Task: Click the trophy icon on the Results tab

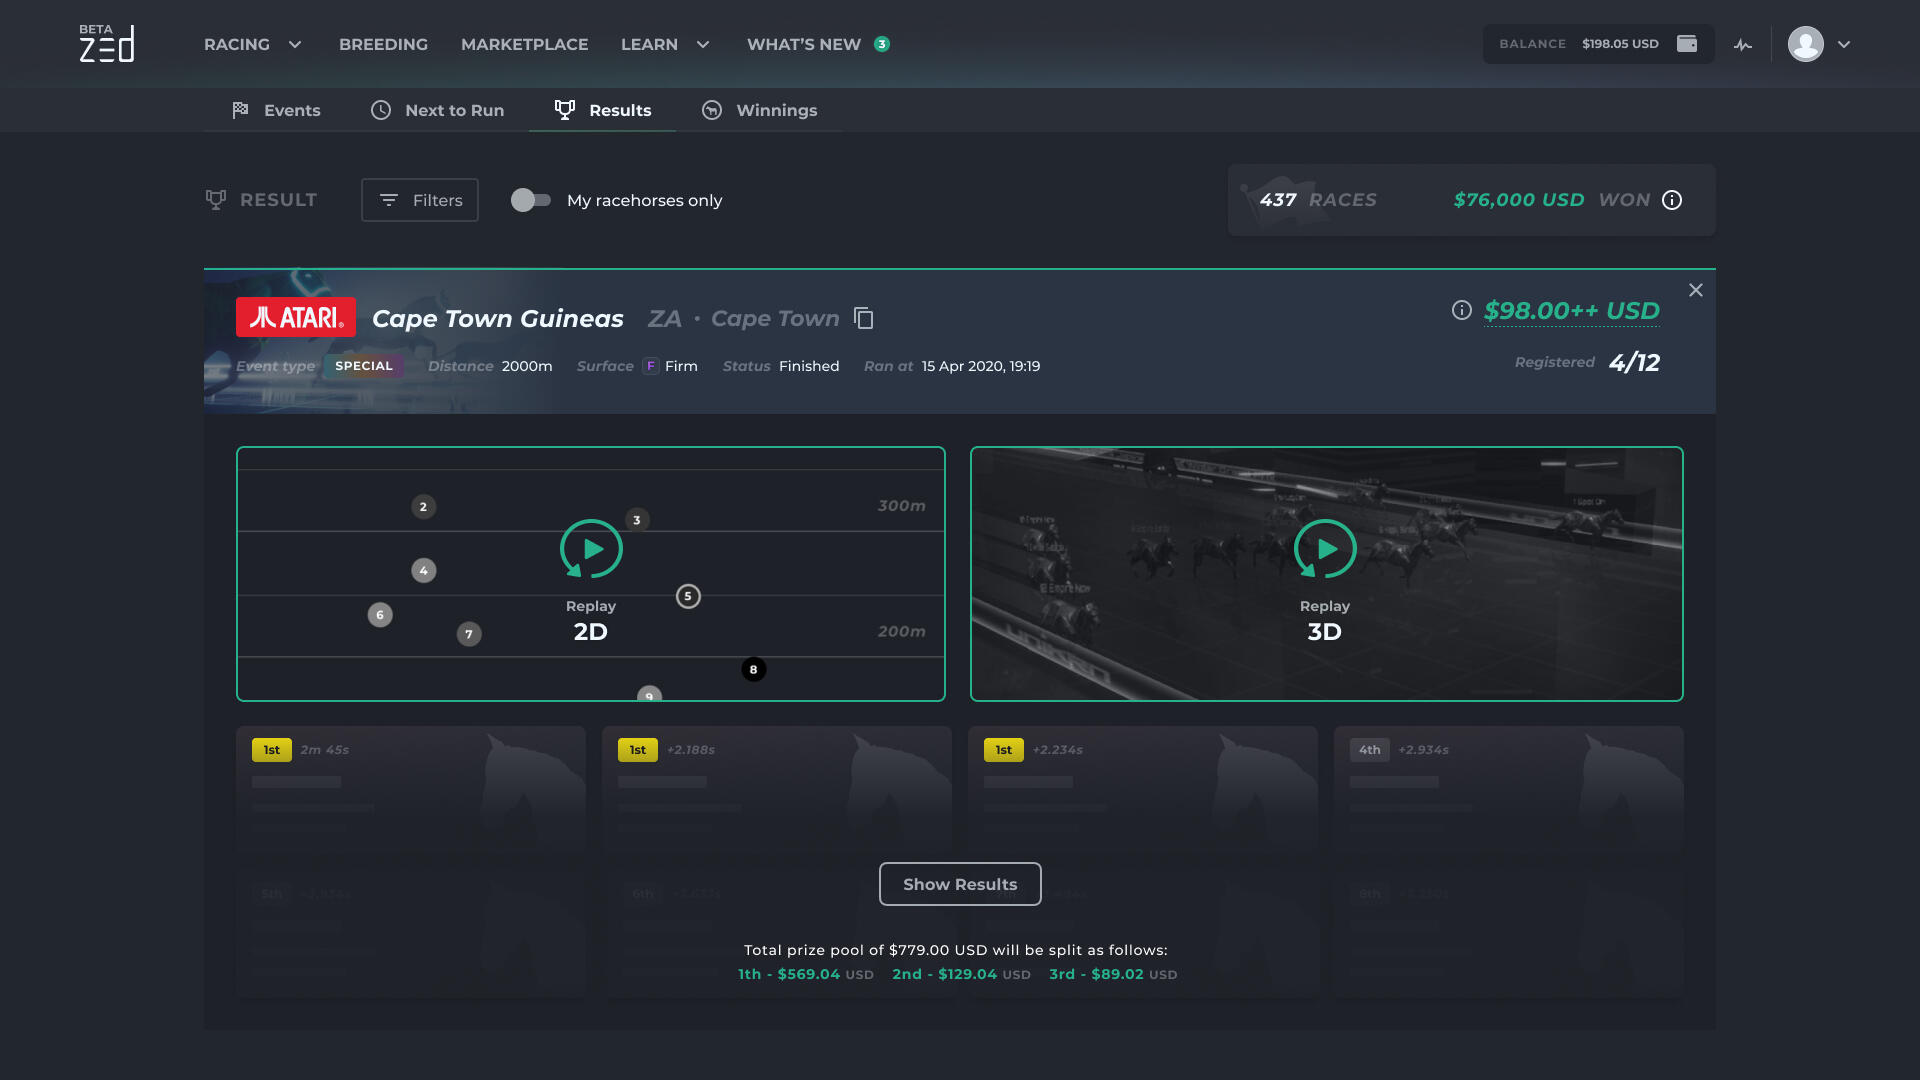Action: [x=565, y=110]
